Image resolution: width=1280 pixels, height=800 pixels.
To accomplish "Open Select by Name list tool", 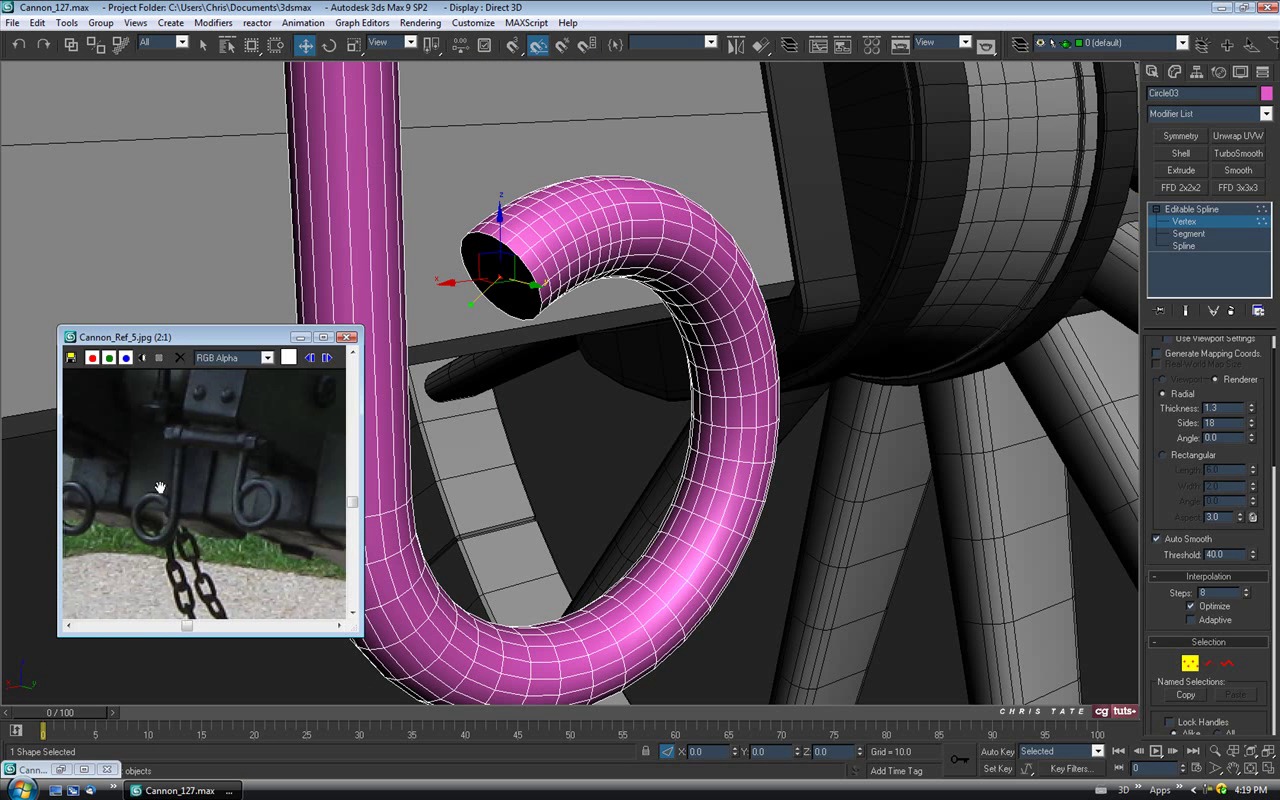I will tap(227, 45).
